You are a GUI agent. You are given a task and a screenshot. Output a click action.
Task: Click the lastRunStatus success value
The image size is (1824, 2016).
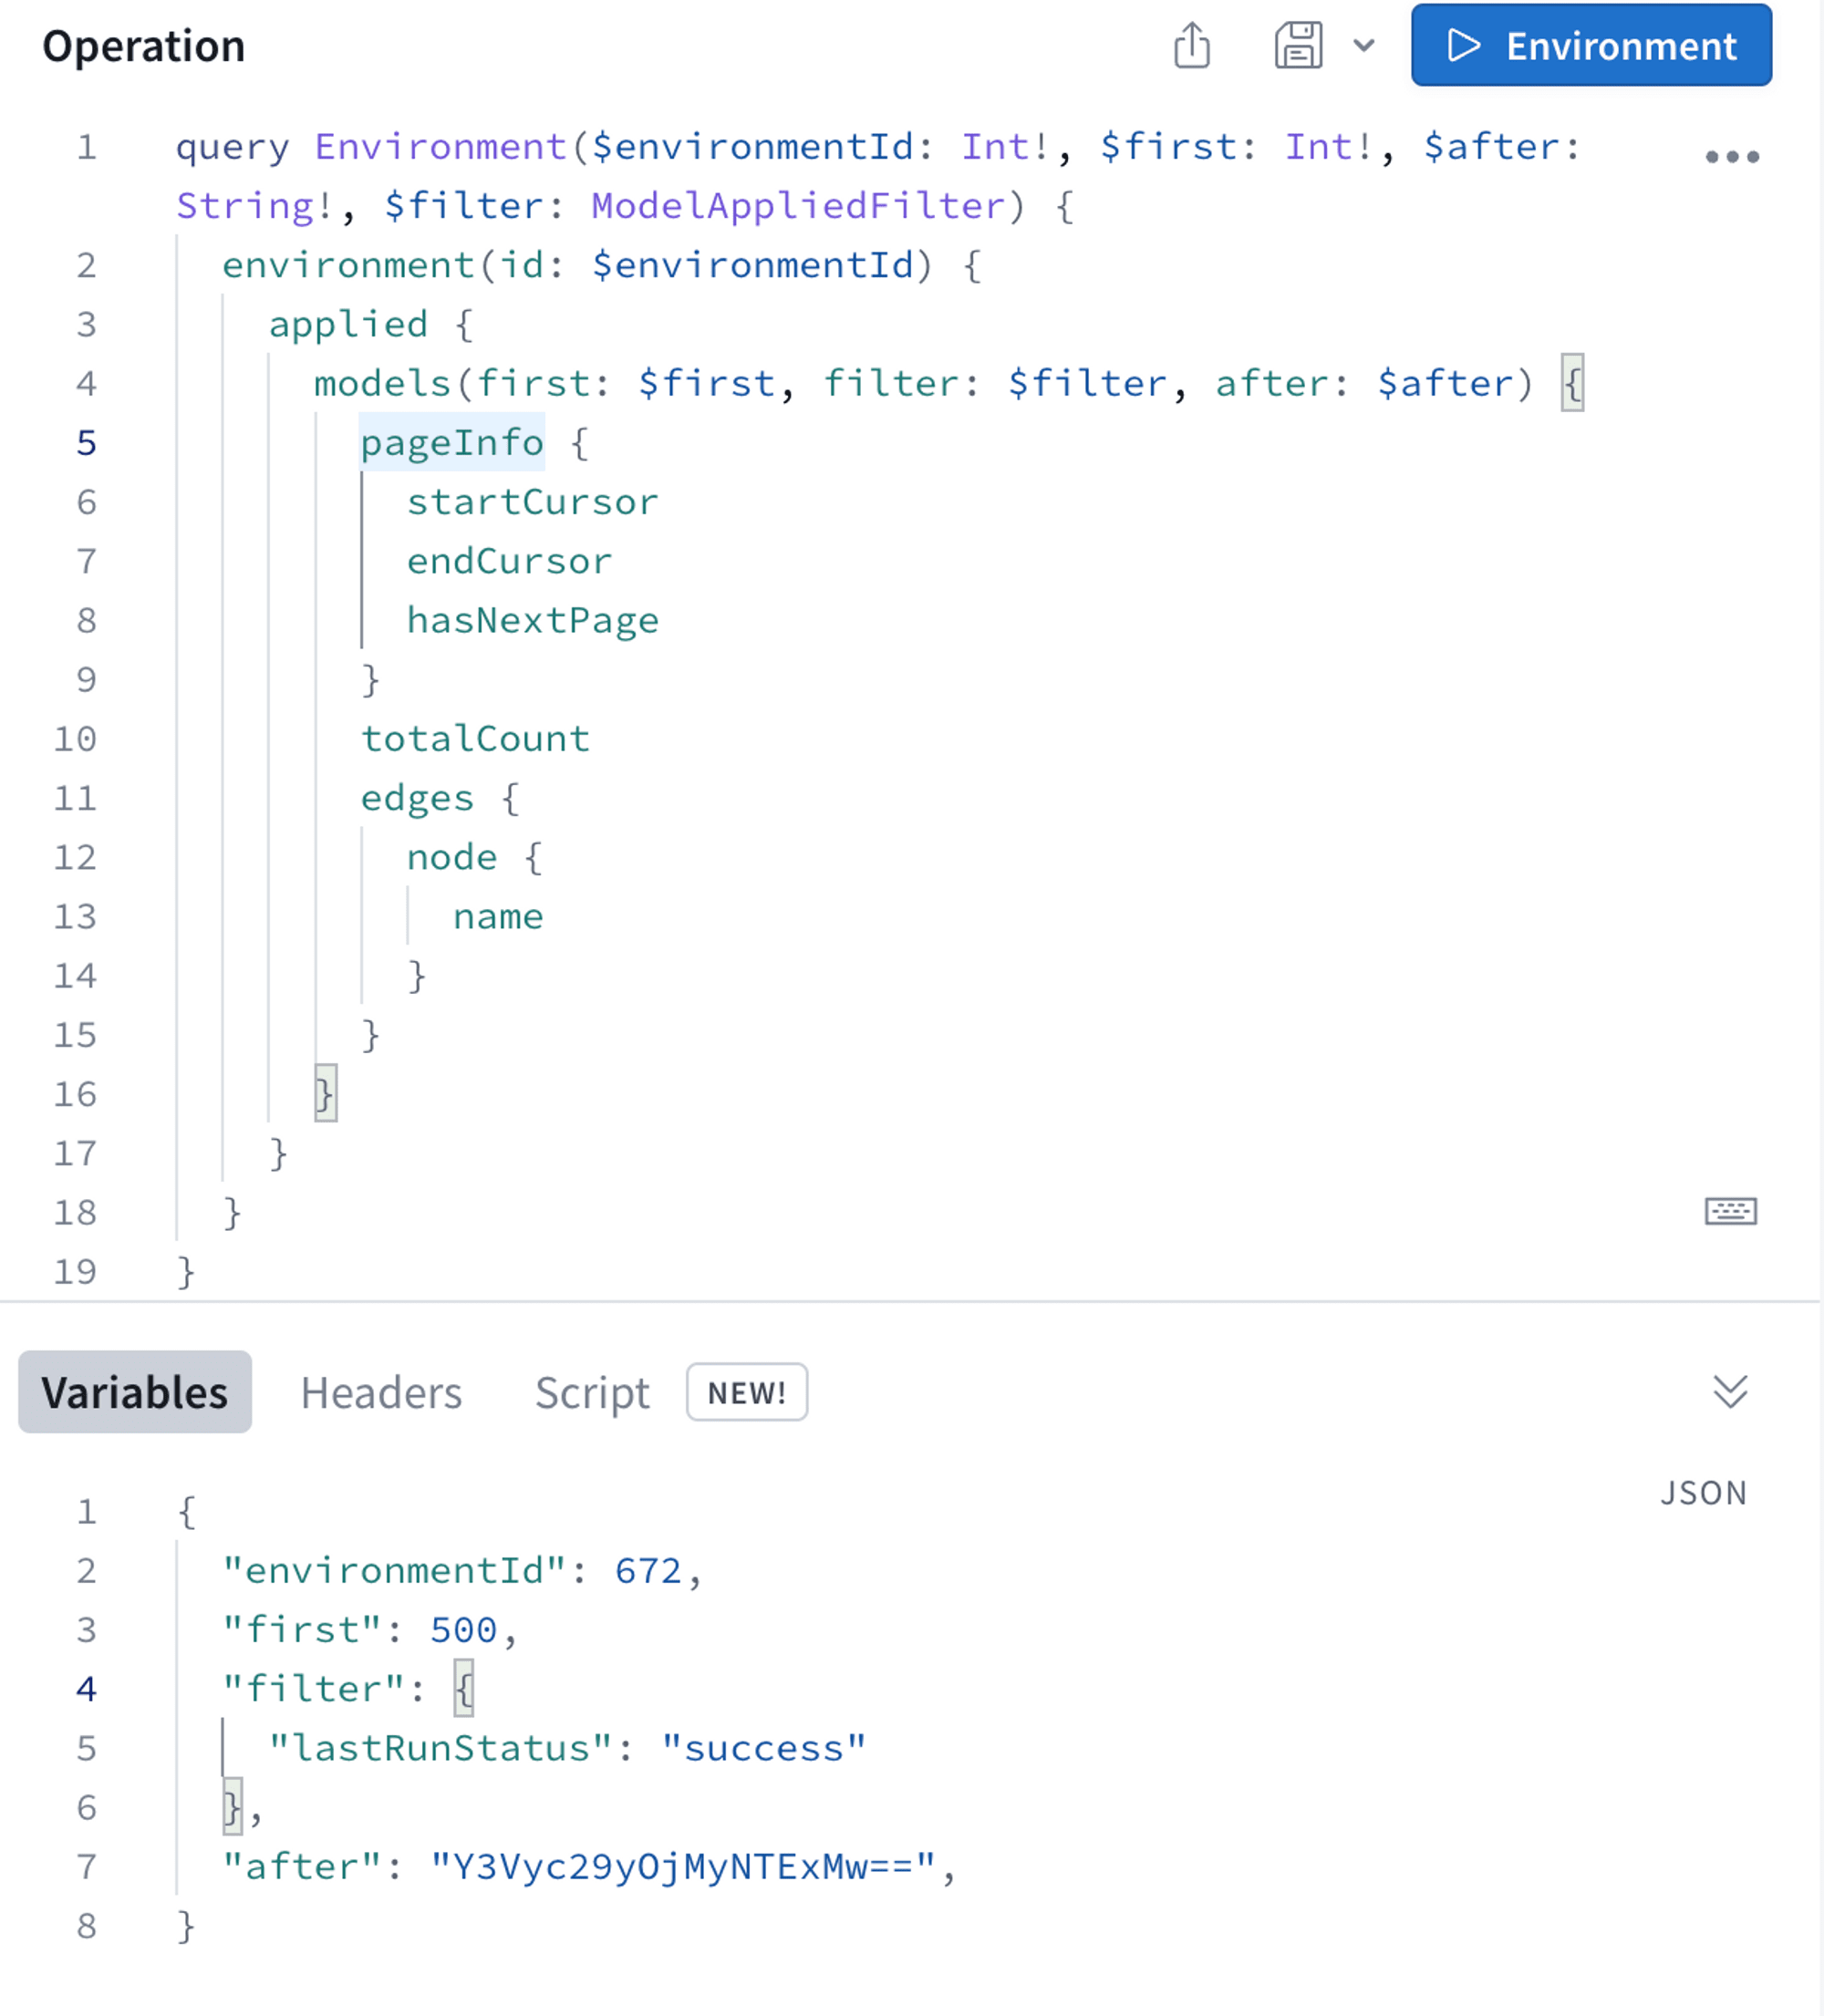[x=766, y=1748]
